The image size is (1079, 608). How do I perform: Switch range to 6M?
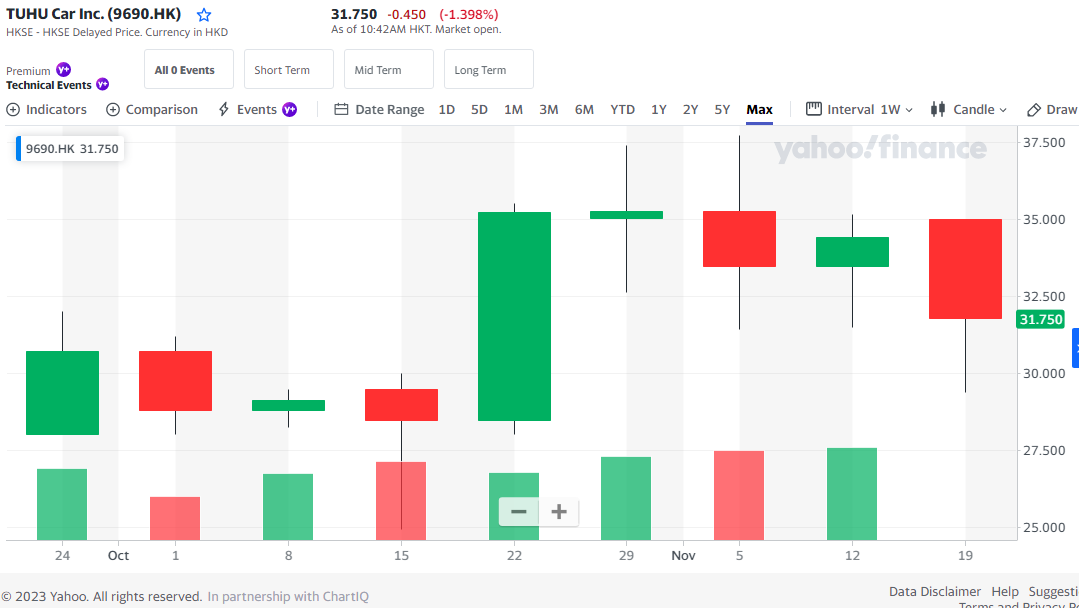click(x=584, y=109)
